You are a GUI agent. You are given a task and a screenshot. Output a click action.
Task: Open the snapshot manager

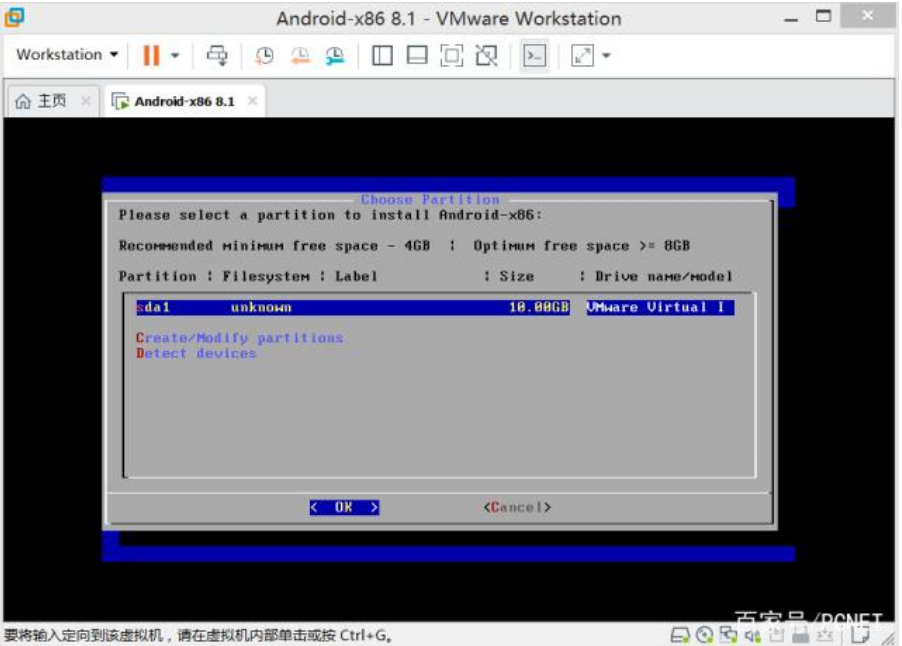[x=335, y=55]
